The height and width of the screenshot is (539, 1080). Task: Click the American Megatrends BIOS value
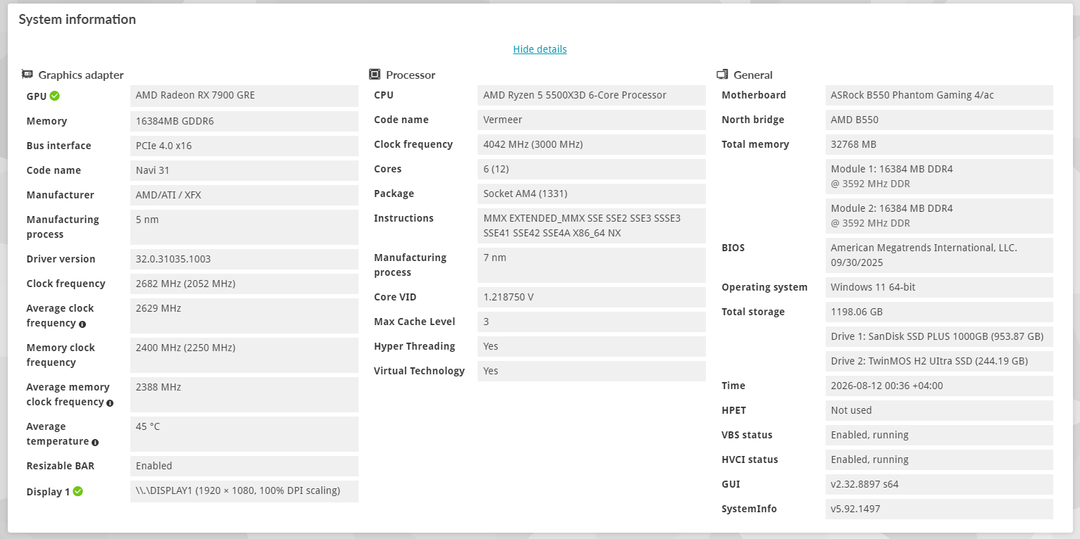tap(939, 255)
